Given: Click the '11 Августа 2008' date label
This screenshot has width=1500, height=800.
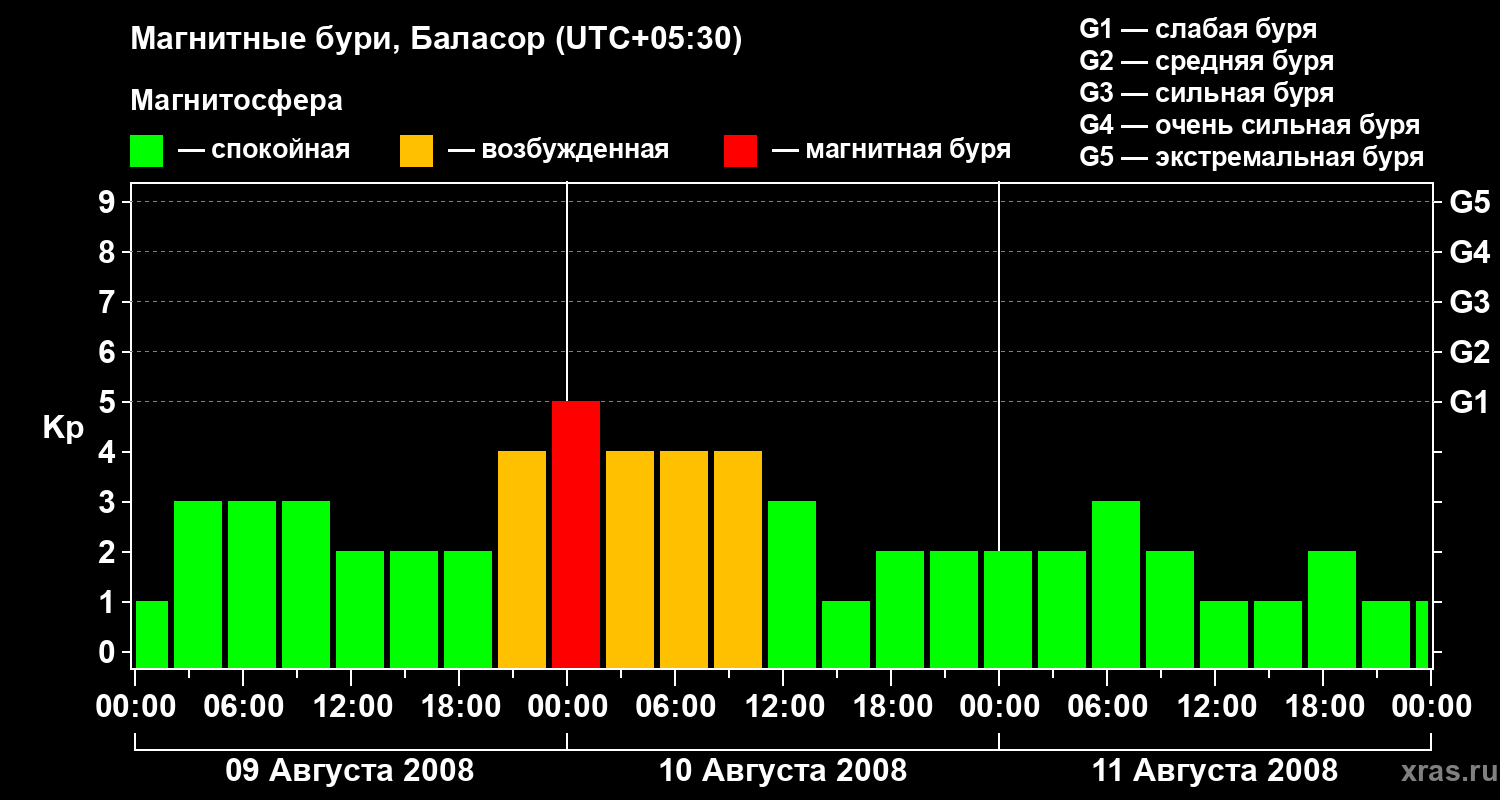Looking at the screenshot, I should tap(1215, 771).
